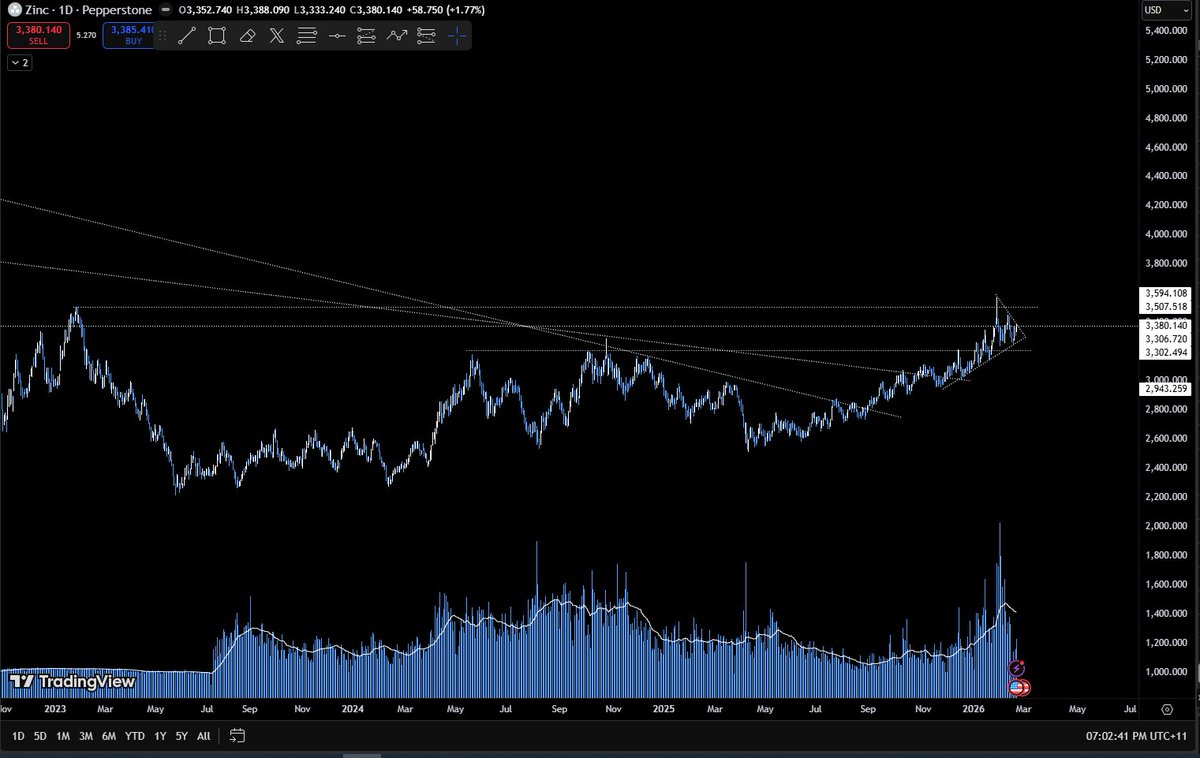Click the 3,306.720 price label
The height and width of the screenshot is (758, 1200).
coord(1165,340)
